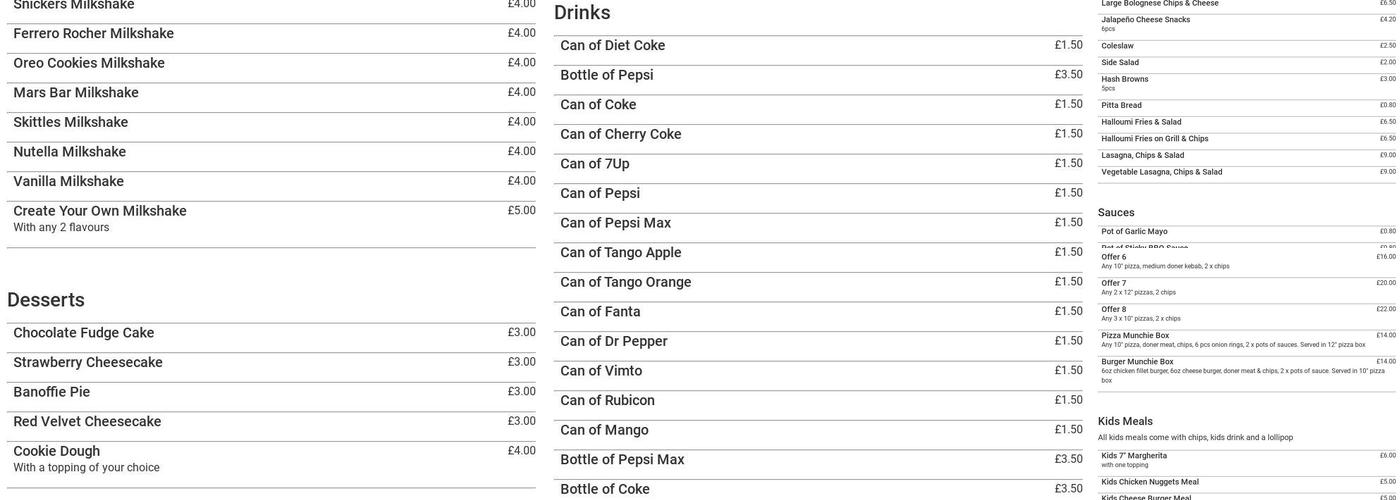This screenshot has height=500, width=1400.
Task: Click Pot of Garlic Mayo sauce
Action: click(x=1134, y=232)
